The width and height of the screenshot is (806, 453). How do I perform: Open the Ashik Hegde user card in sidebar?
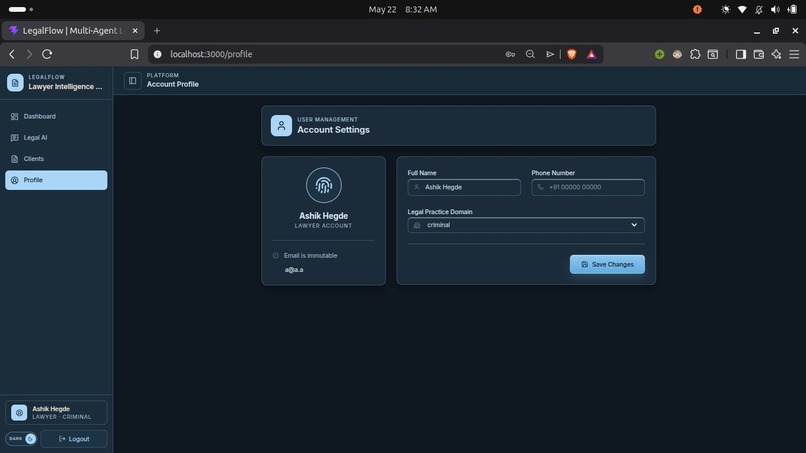pyautogui.click(x=56, y=412)
